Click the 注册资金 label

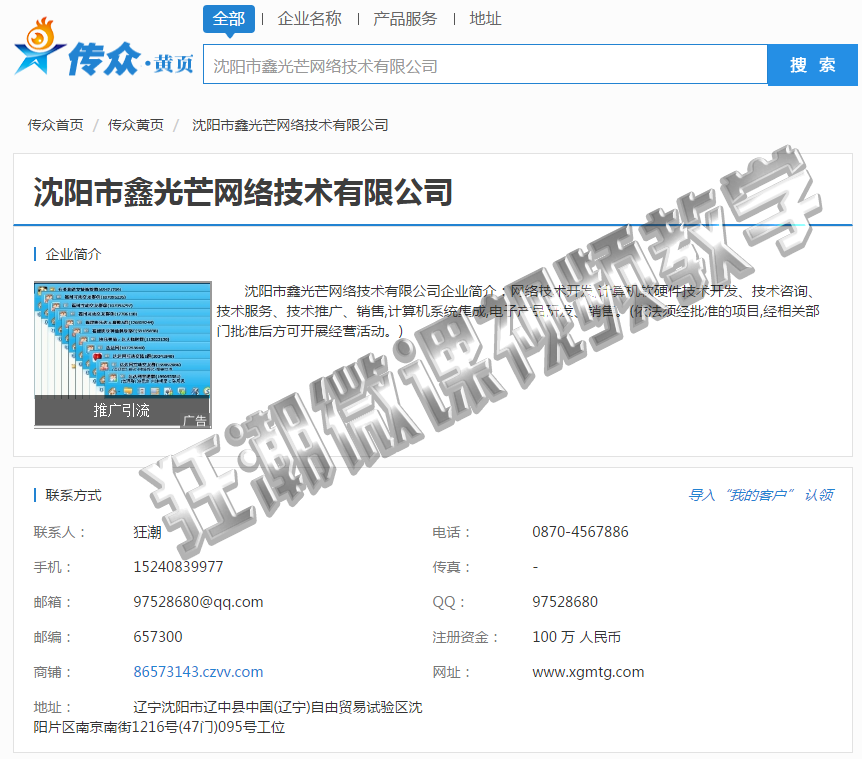click(465, 637)
